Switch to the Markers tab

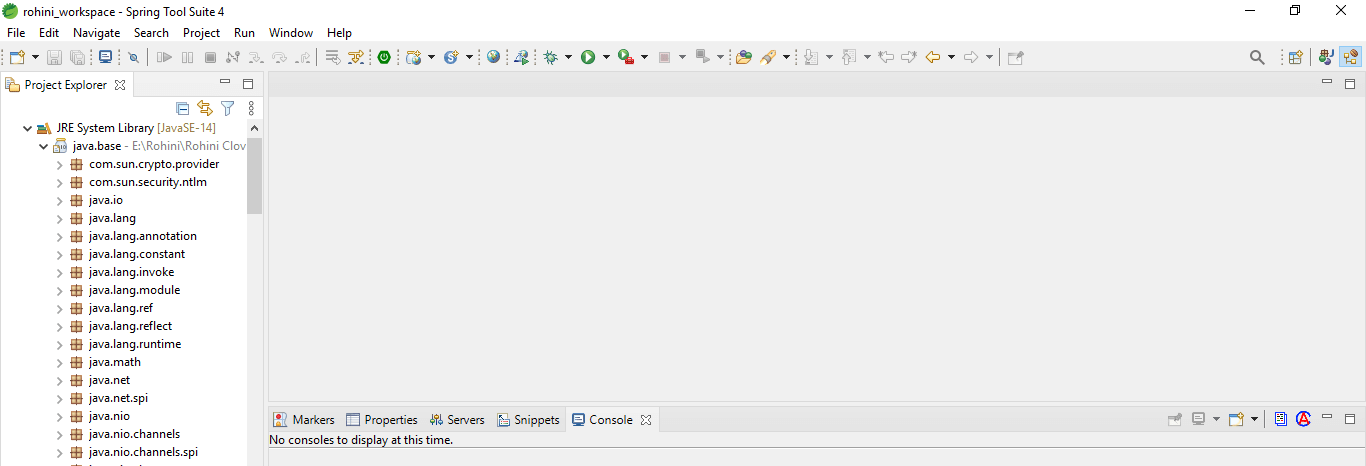305,420
